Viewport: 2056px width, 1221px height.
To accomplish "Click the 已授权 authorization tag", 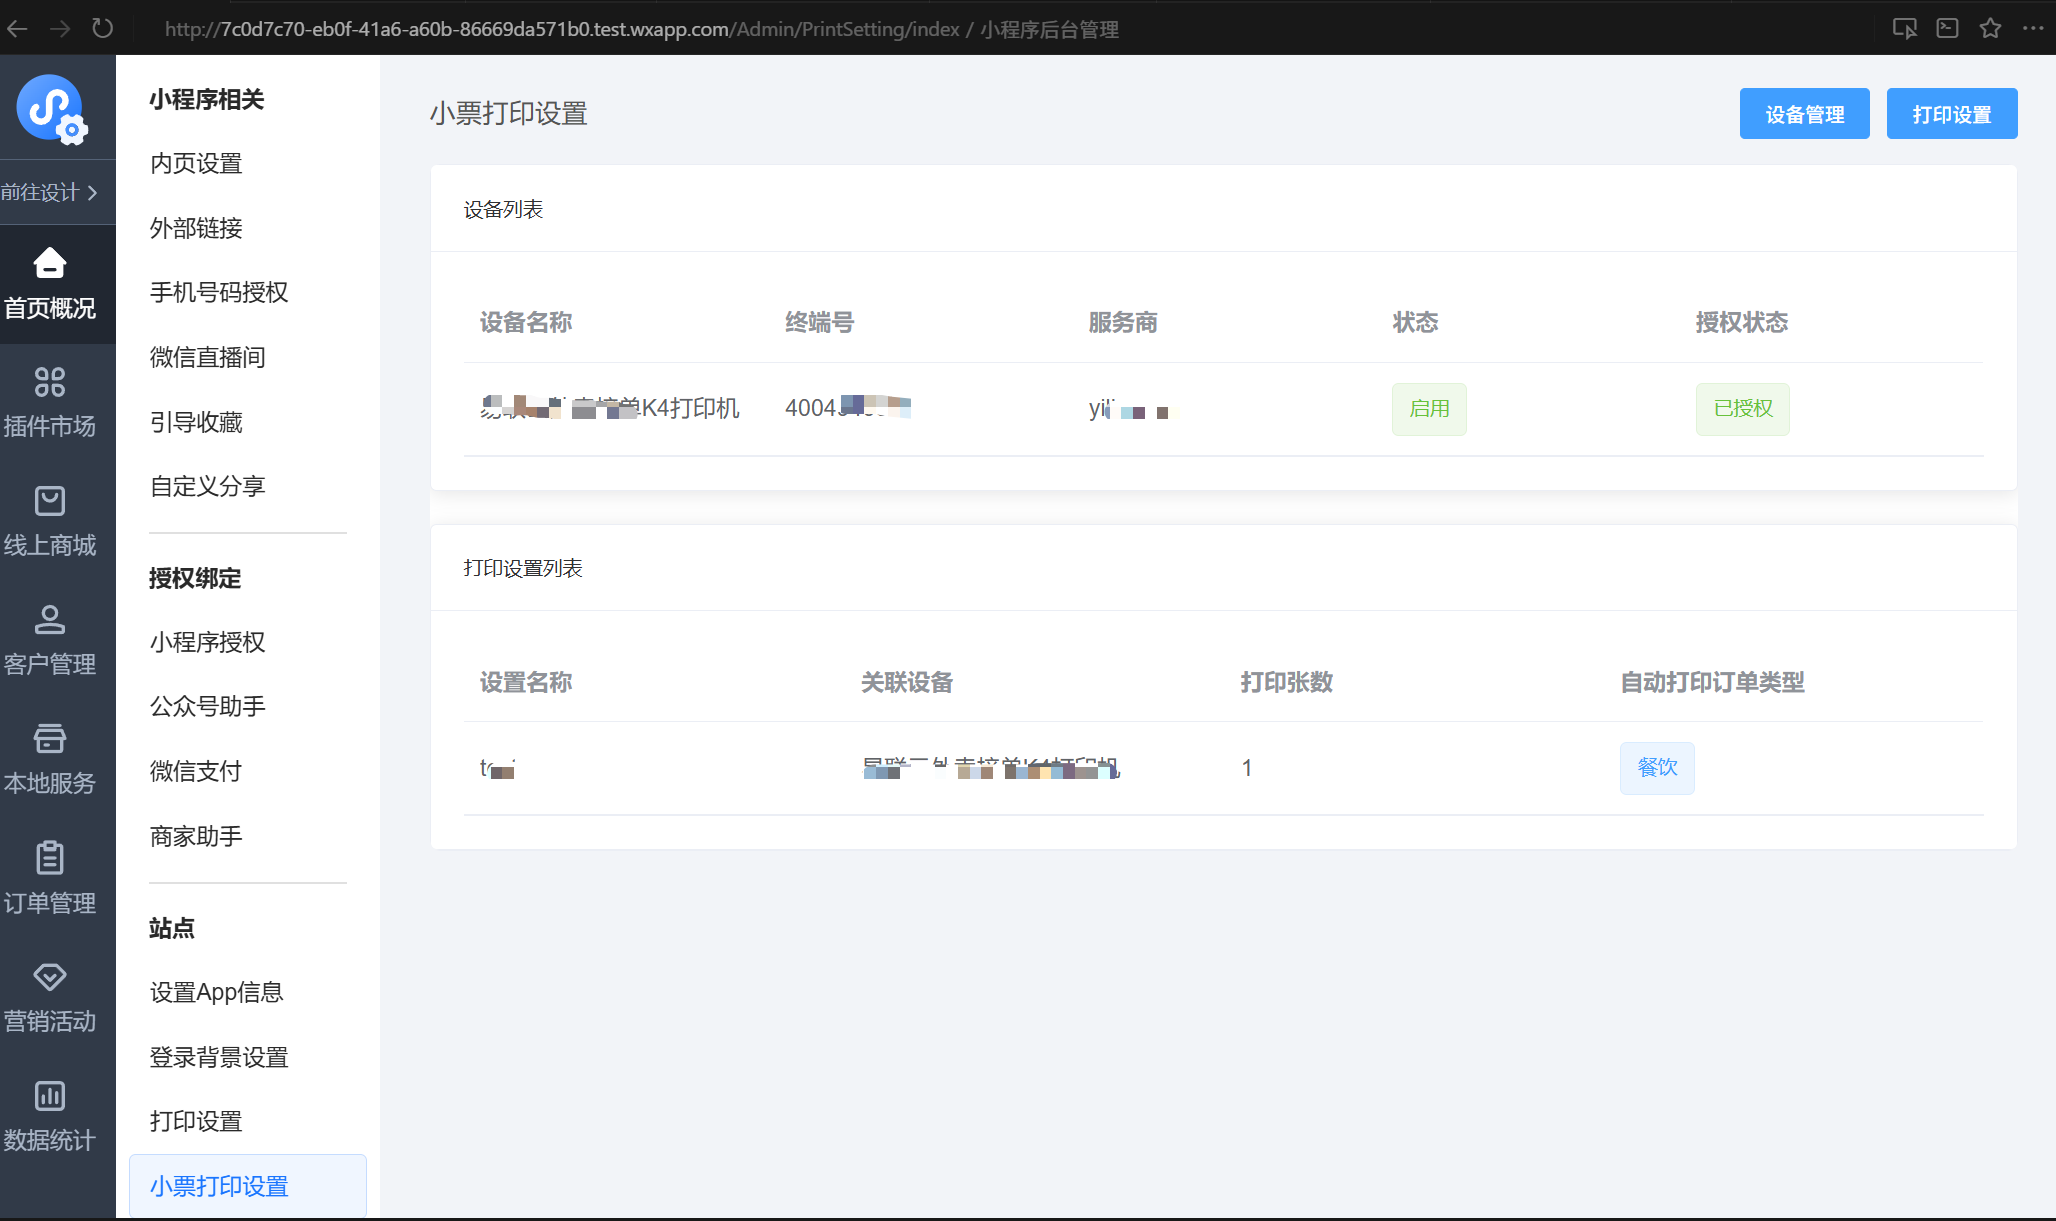I will [1742, 409].
